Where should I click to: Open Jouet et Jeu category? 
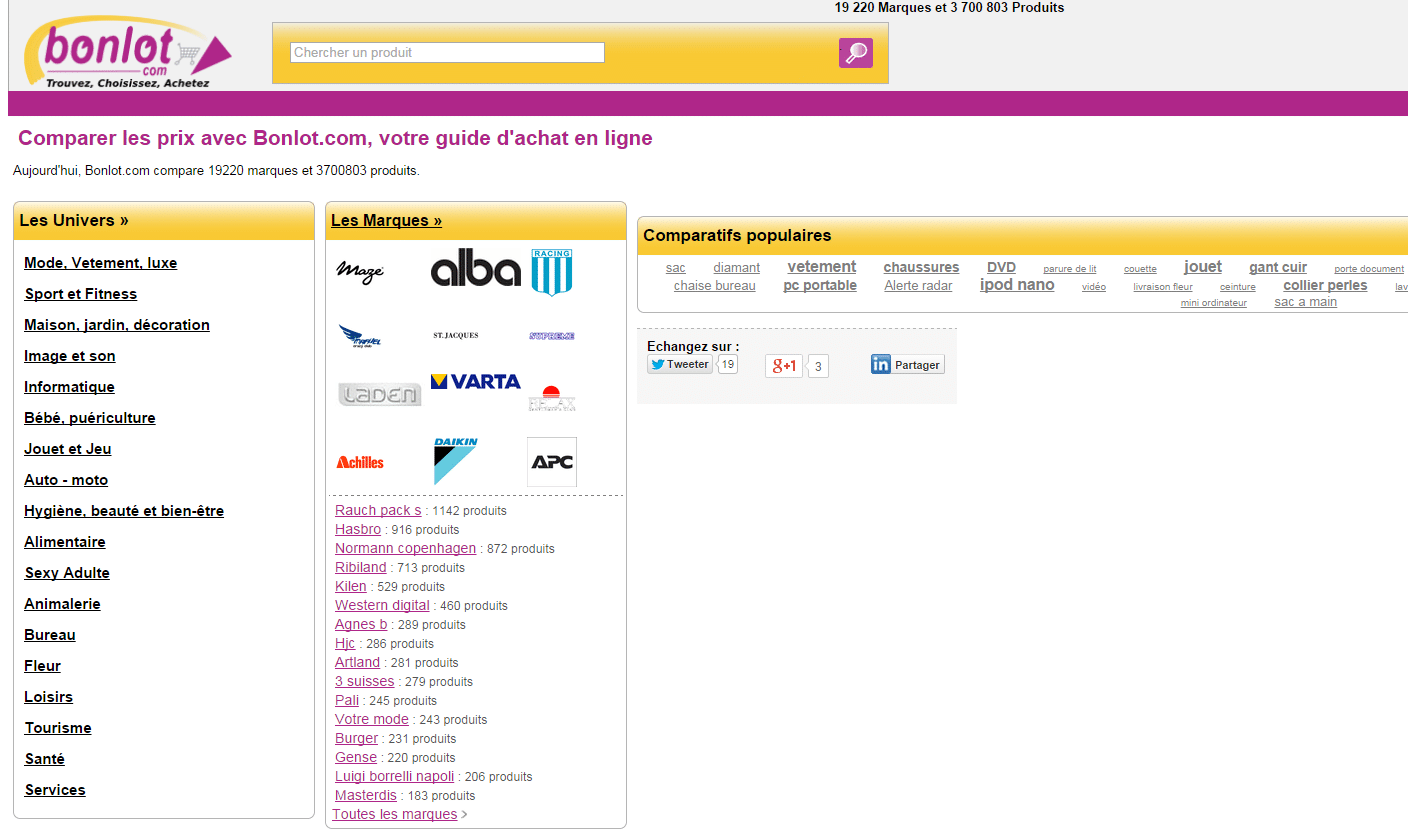tap(68, 449)
